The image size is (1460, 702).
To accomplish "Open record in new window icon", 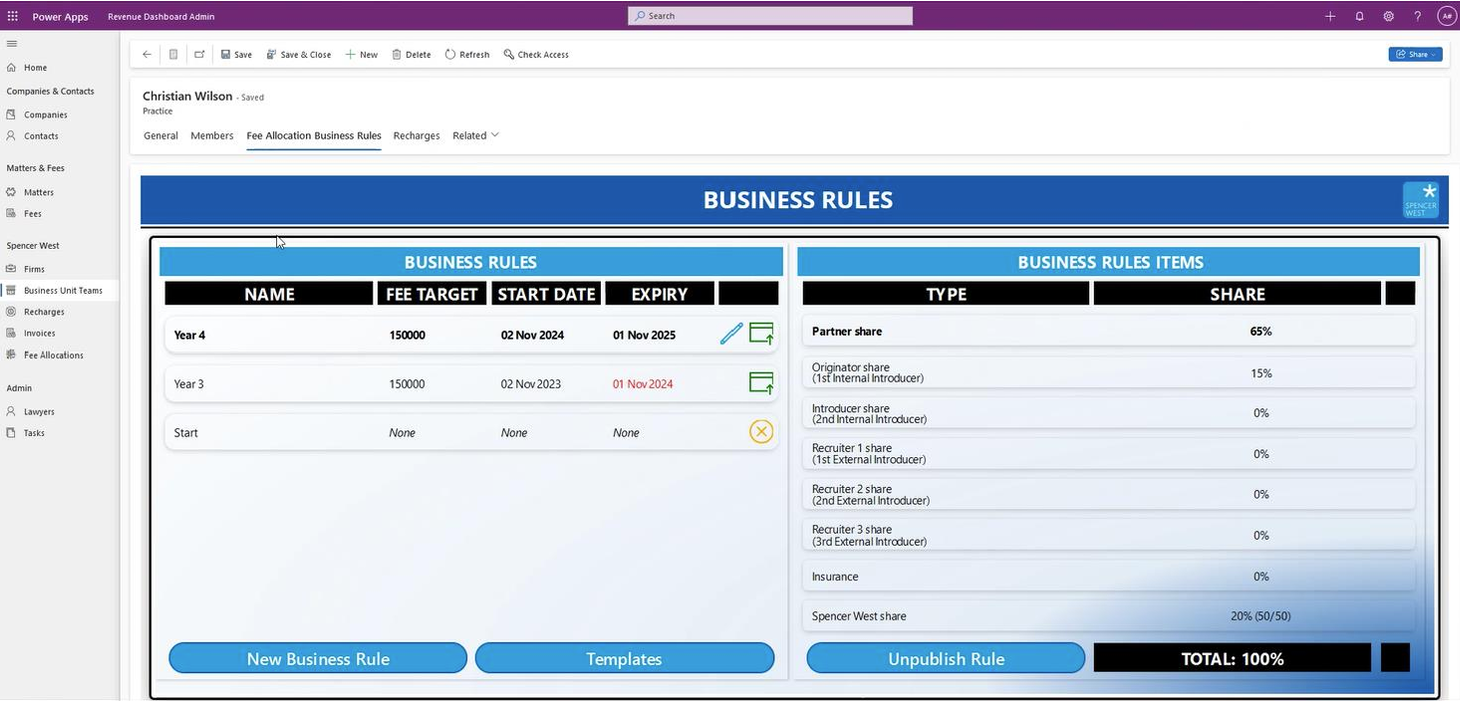I will point(199,54).
